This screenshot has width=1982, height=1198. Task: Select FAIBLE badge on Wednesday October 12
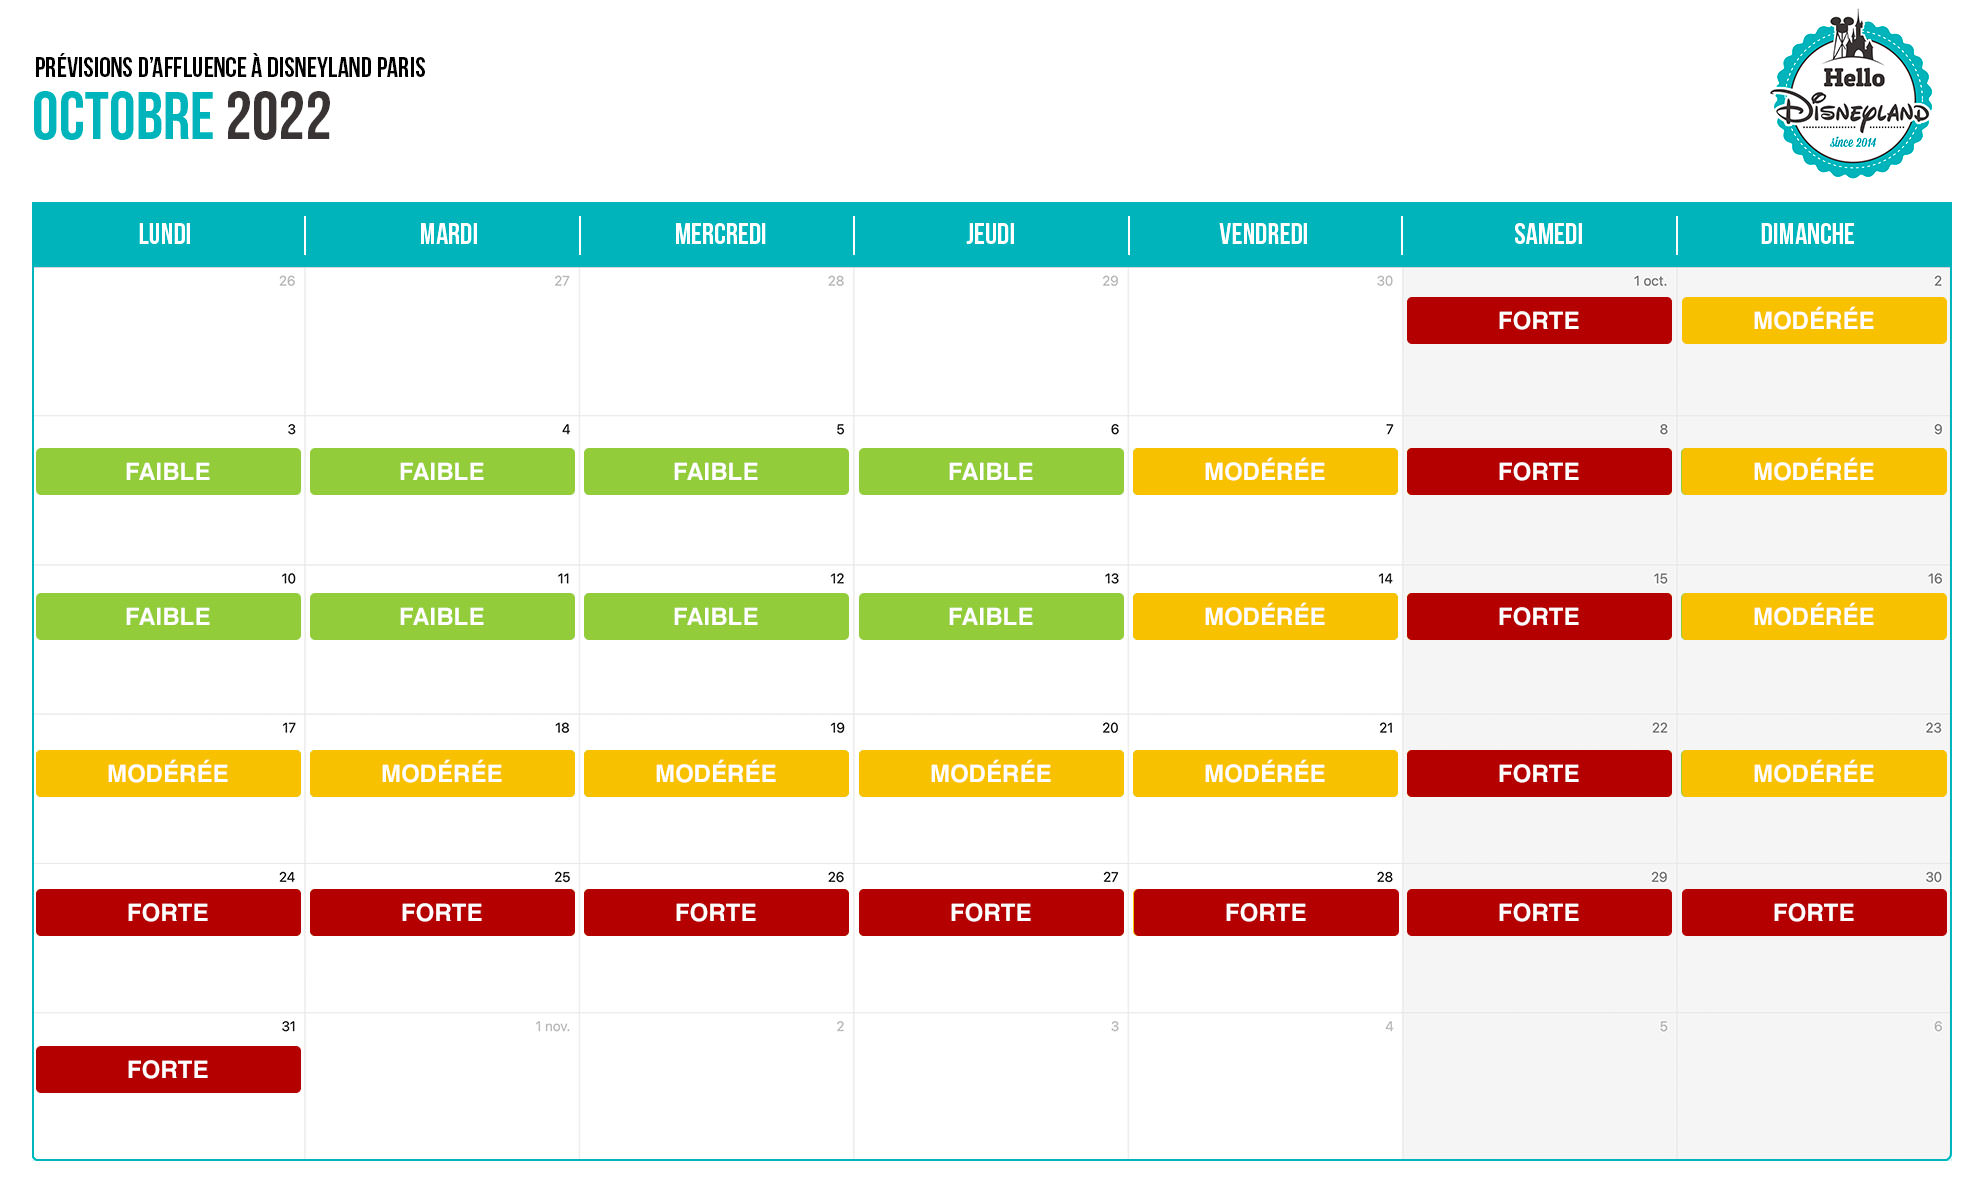click(716, 617)
